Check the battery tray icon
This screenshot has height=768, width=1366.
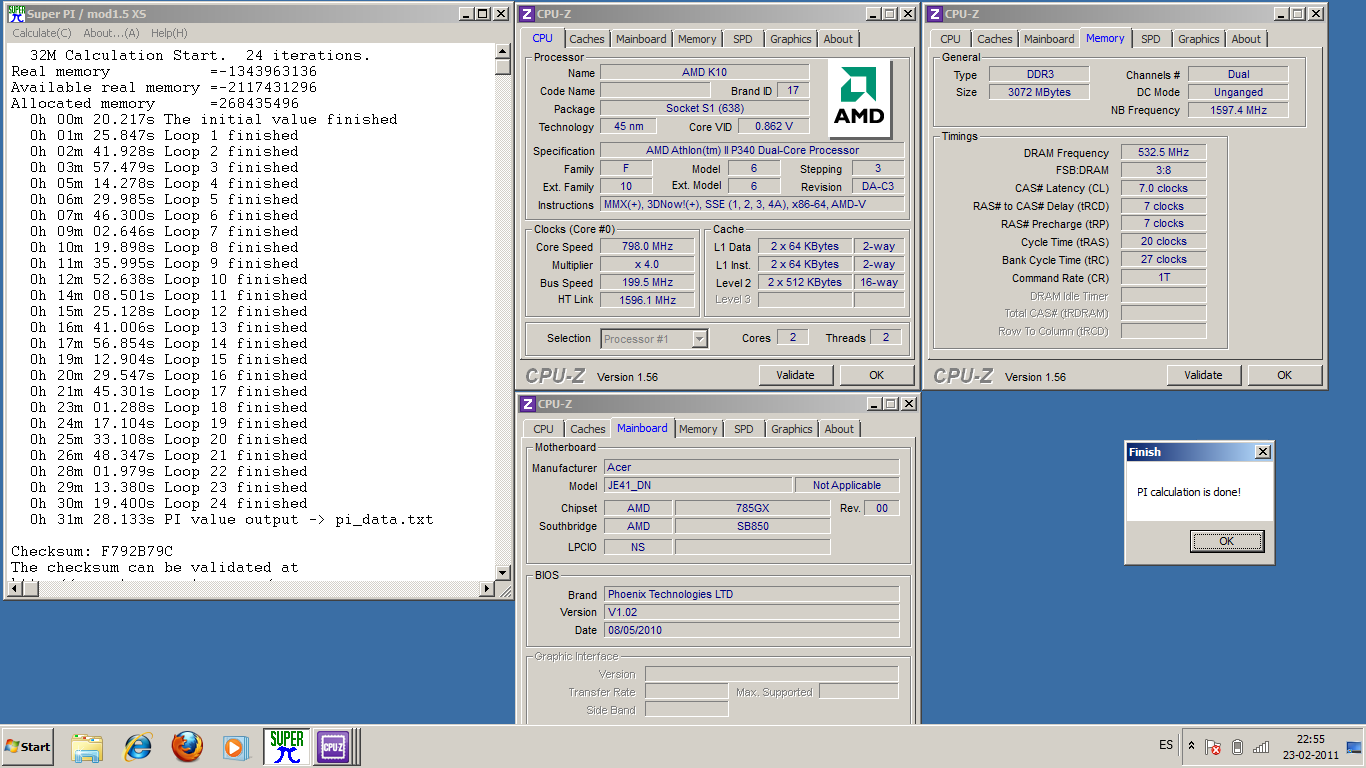coord(1237,747)
